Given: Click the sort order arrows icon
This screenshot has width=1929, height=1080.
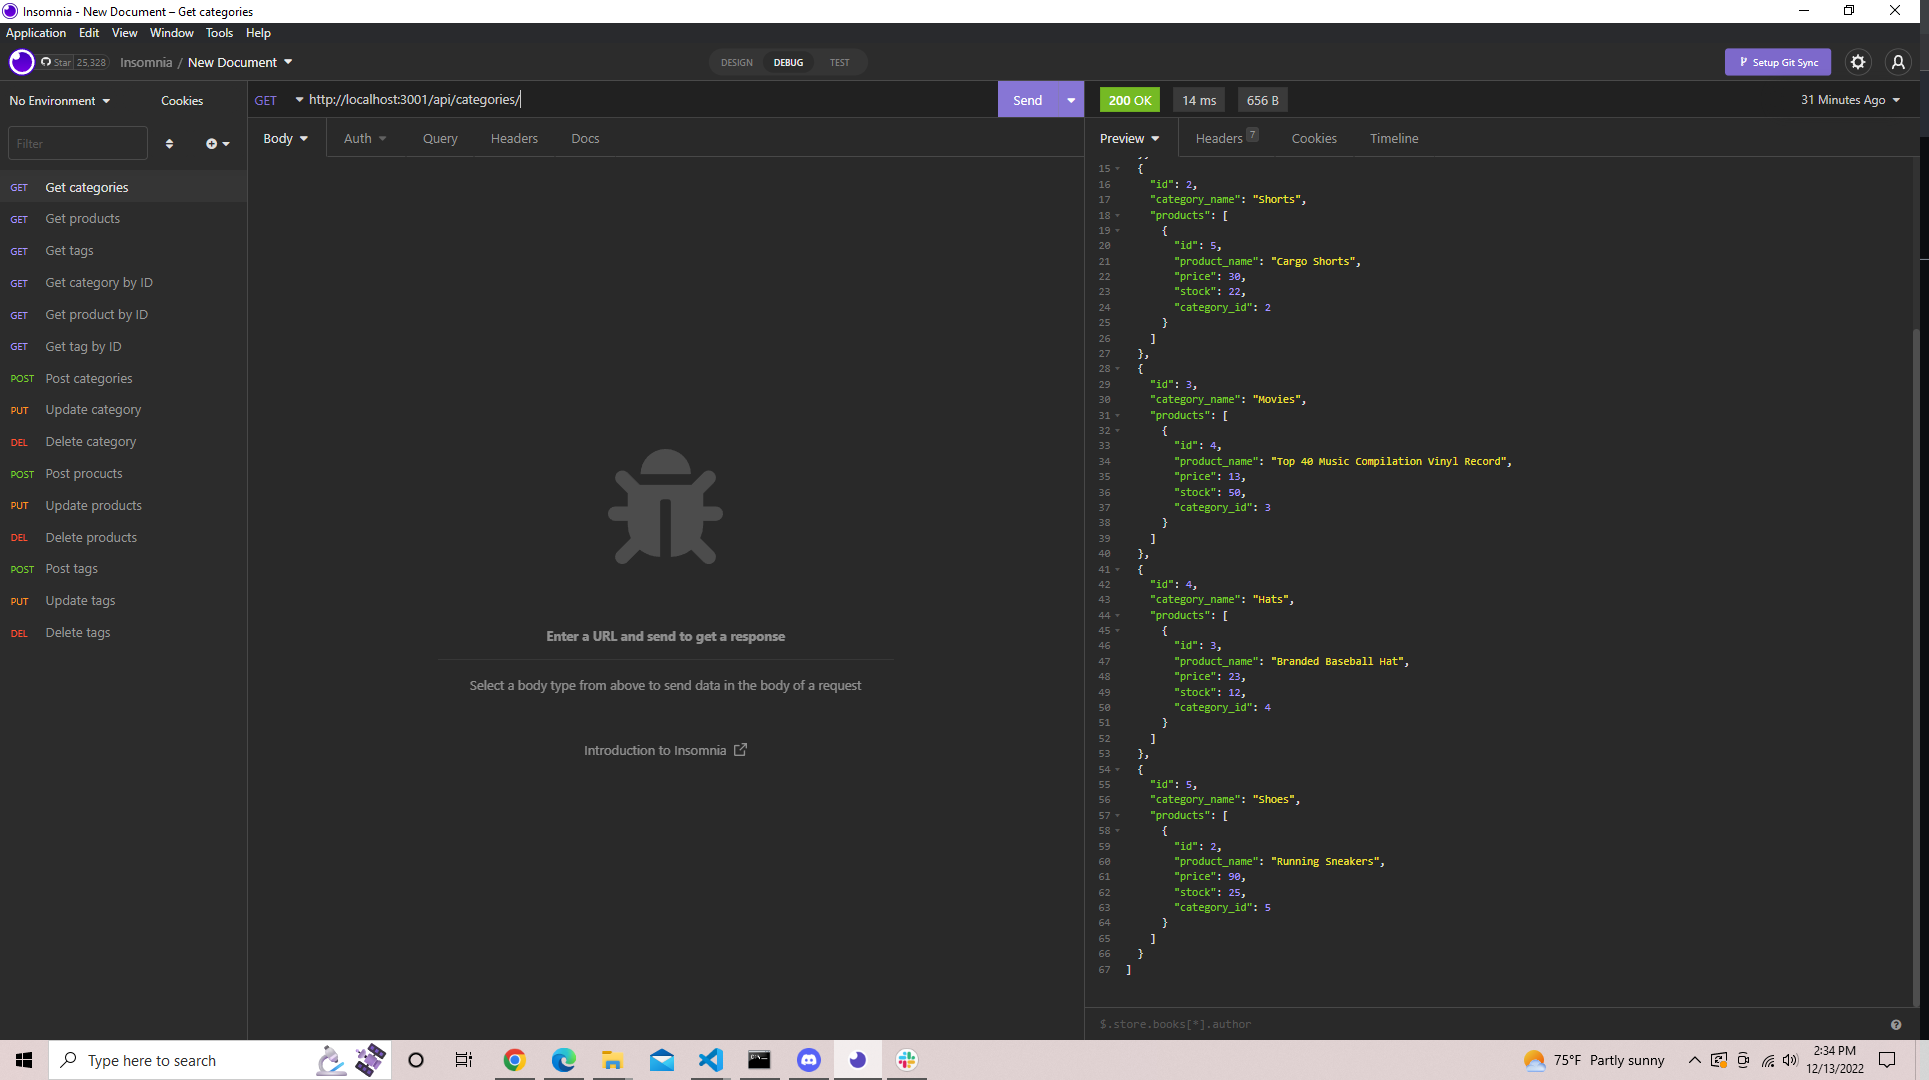Looking at the screenshot, I should [x=169, y=144].
